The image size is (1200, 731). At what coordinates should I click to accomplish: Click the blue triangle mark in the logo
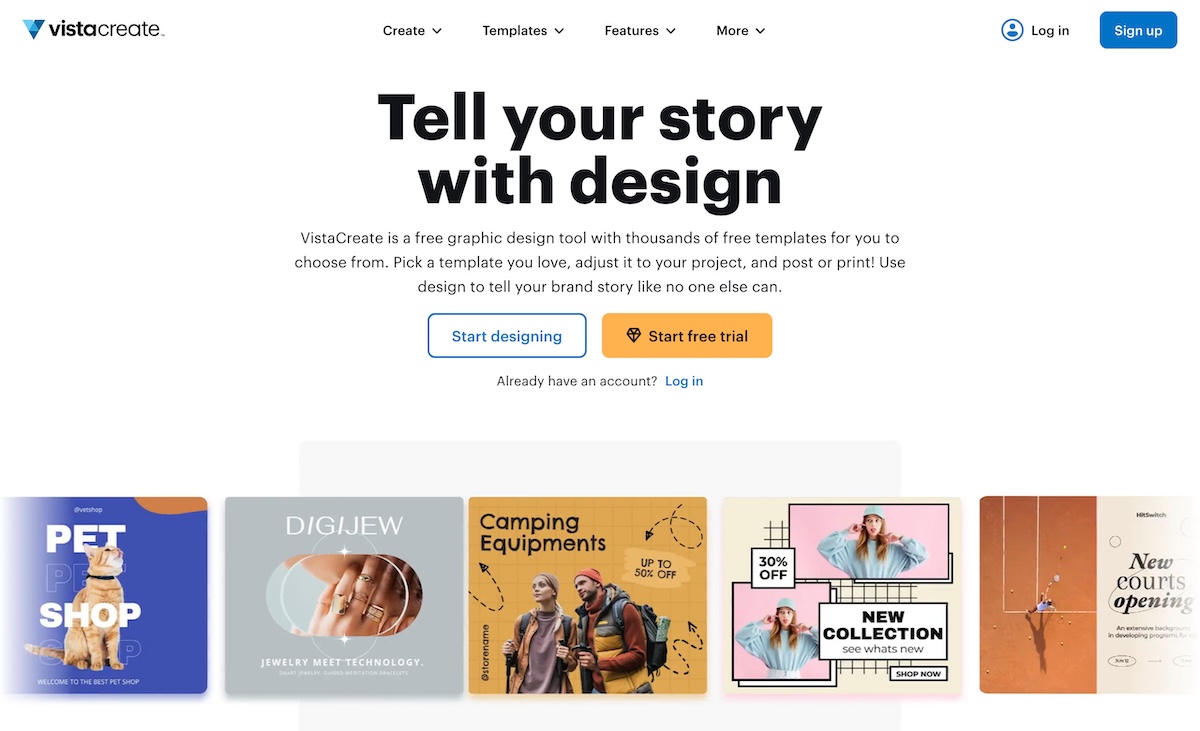coord(35,28)
